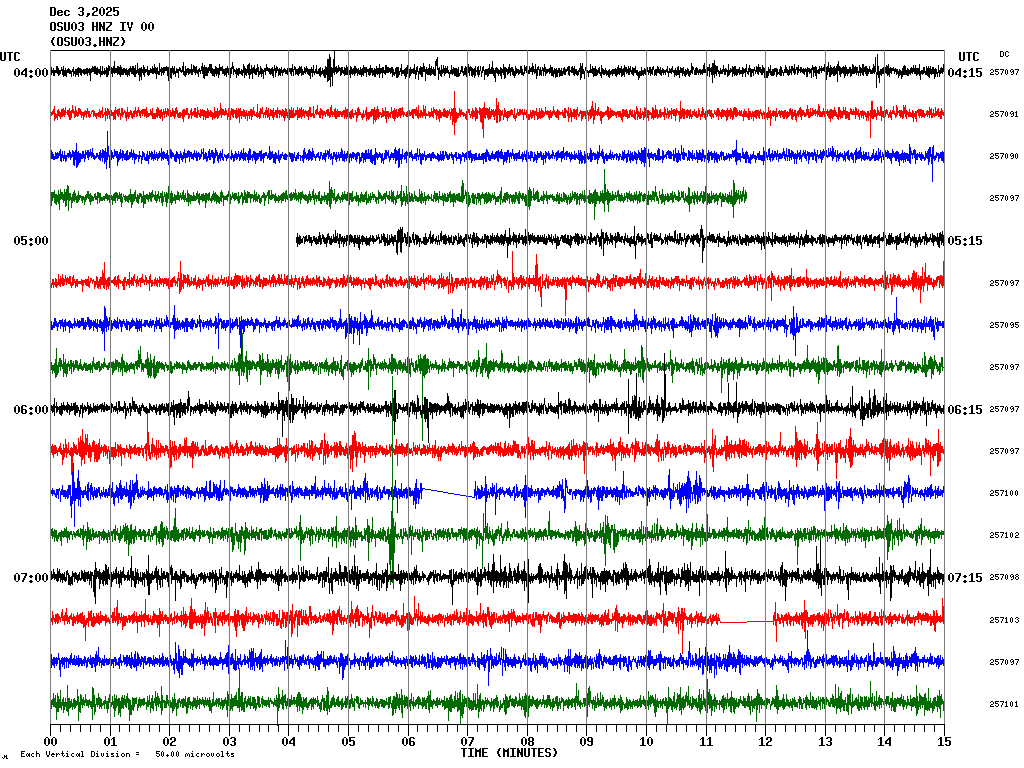1024x768 pixels.
Task: Click the DC offset value 257091
Action: coord(1004,114)
